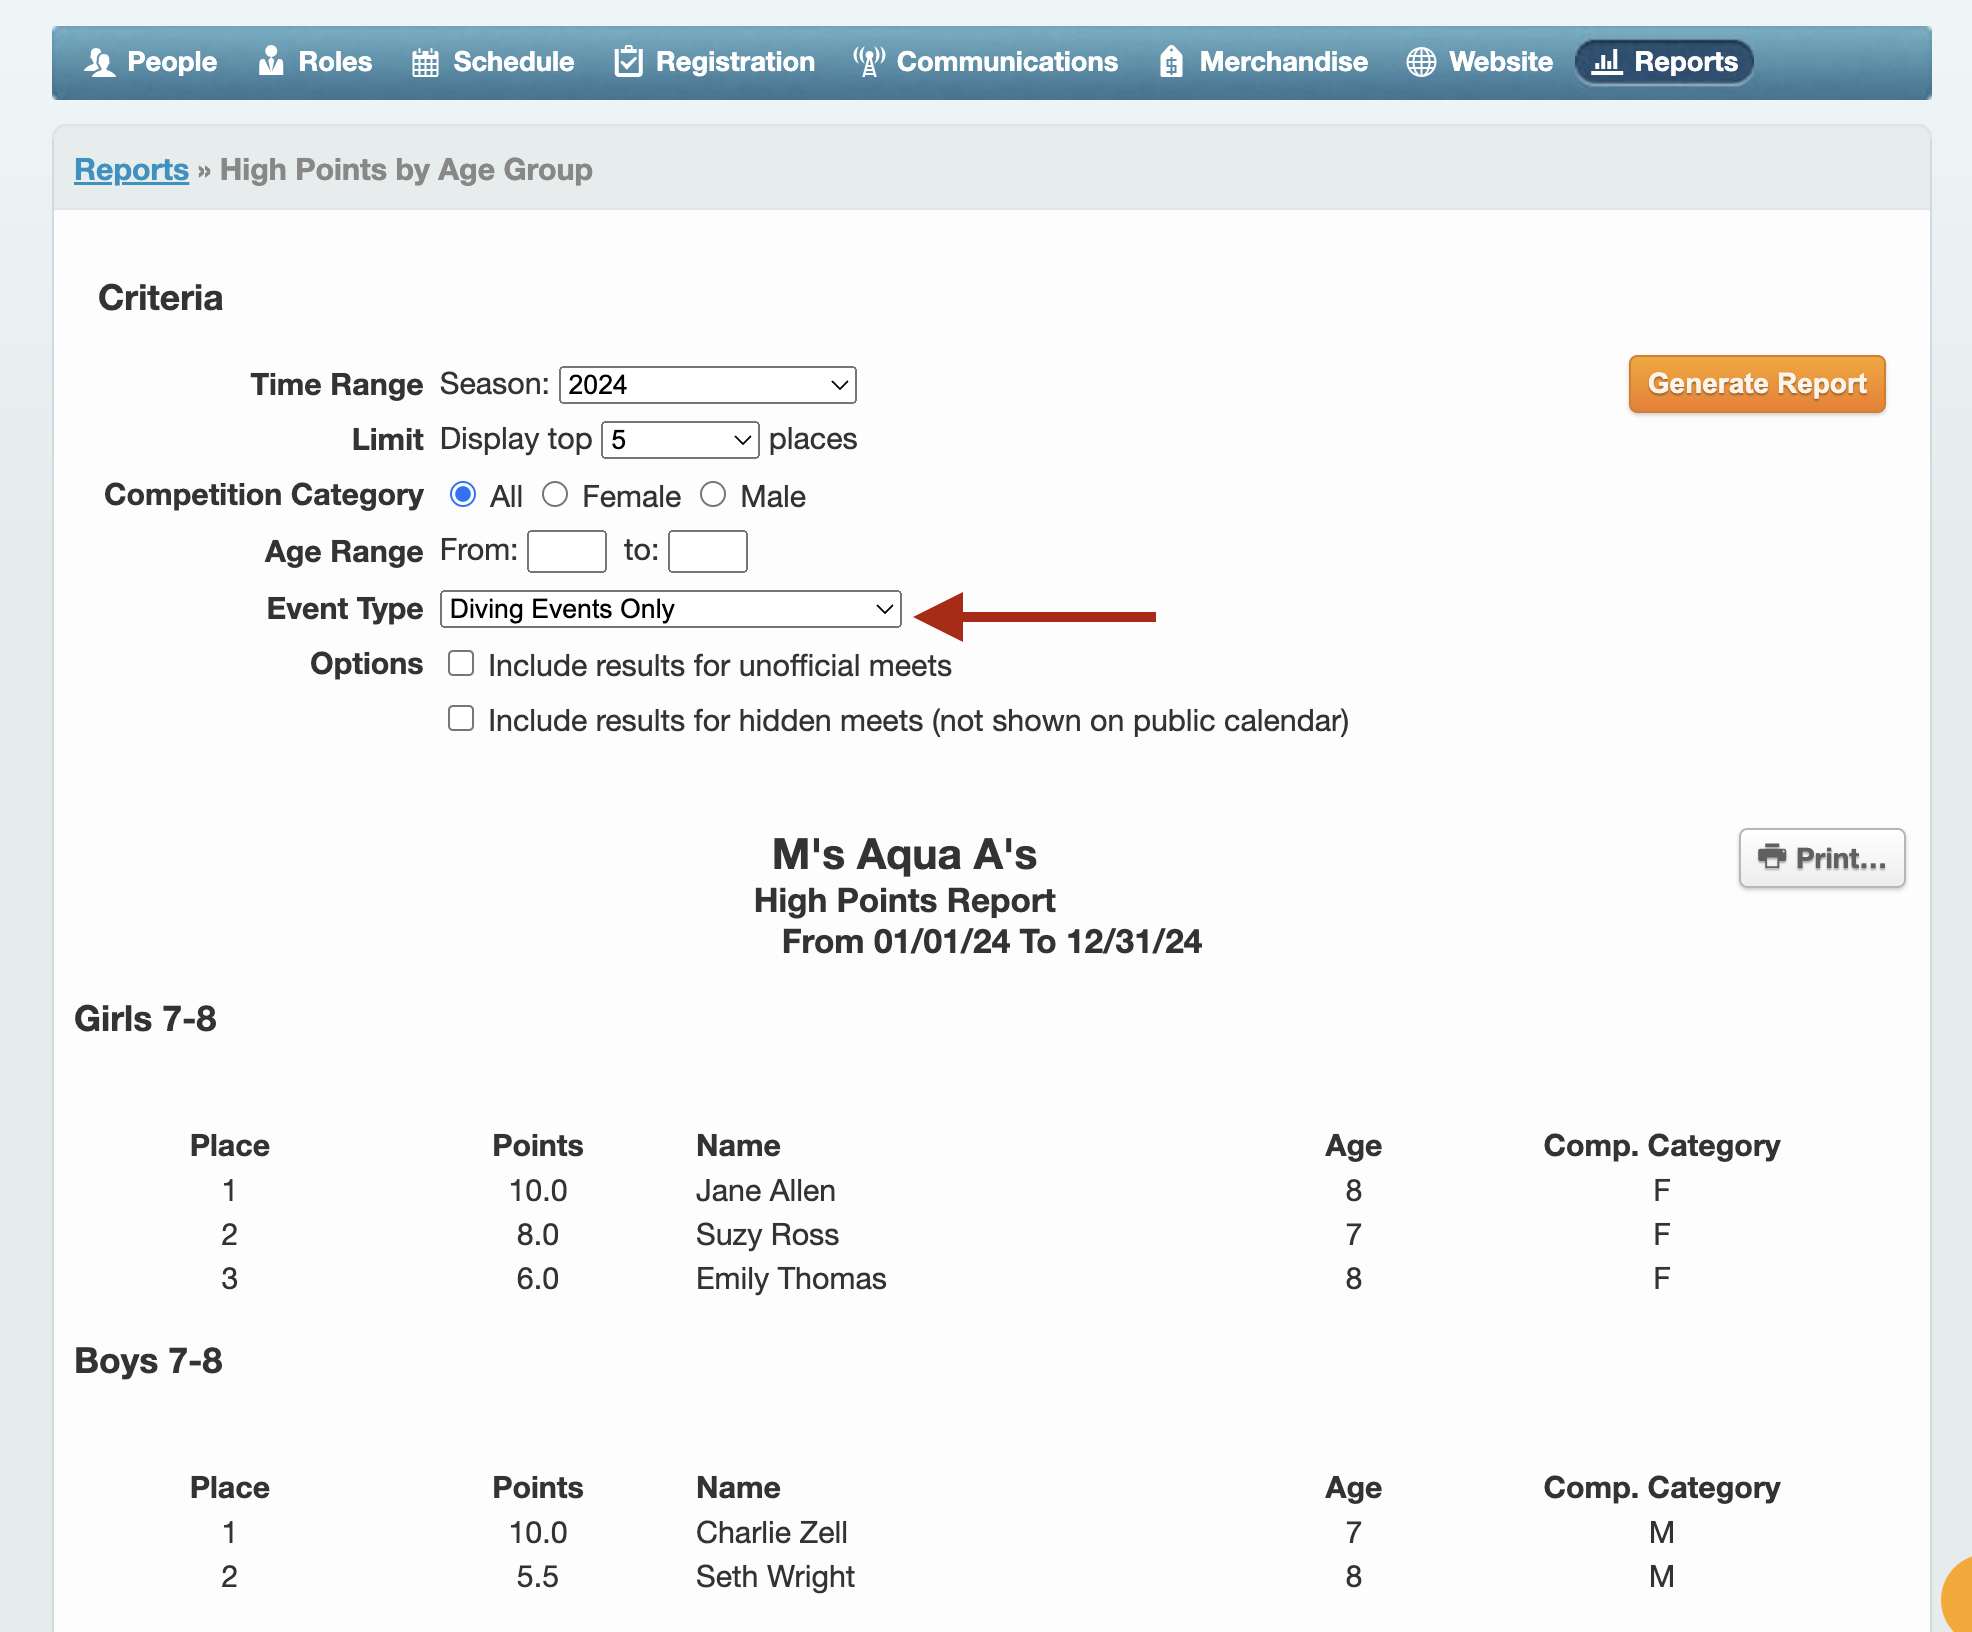Click the Boys 7-8 heading
Viewport: 1972px width, 1632px height.
pyautogui.click(x=148, y=1361)
